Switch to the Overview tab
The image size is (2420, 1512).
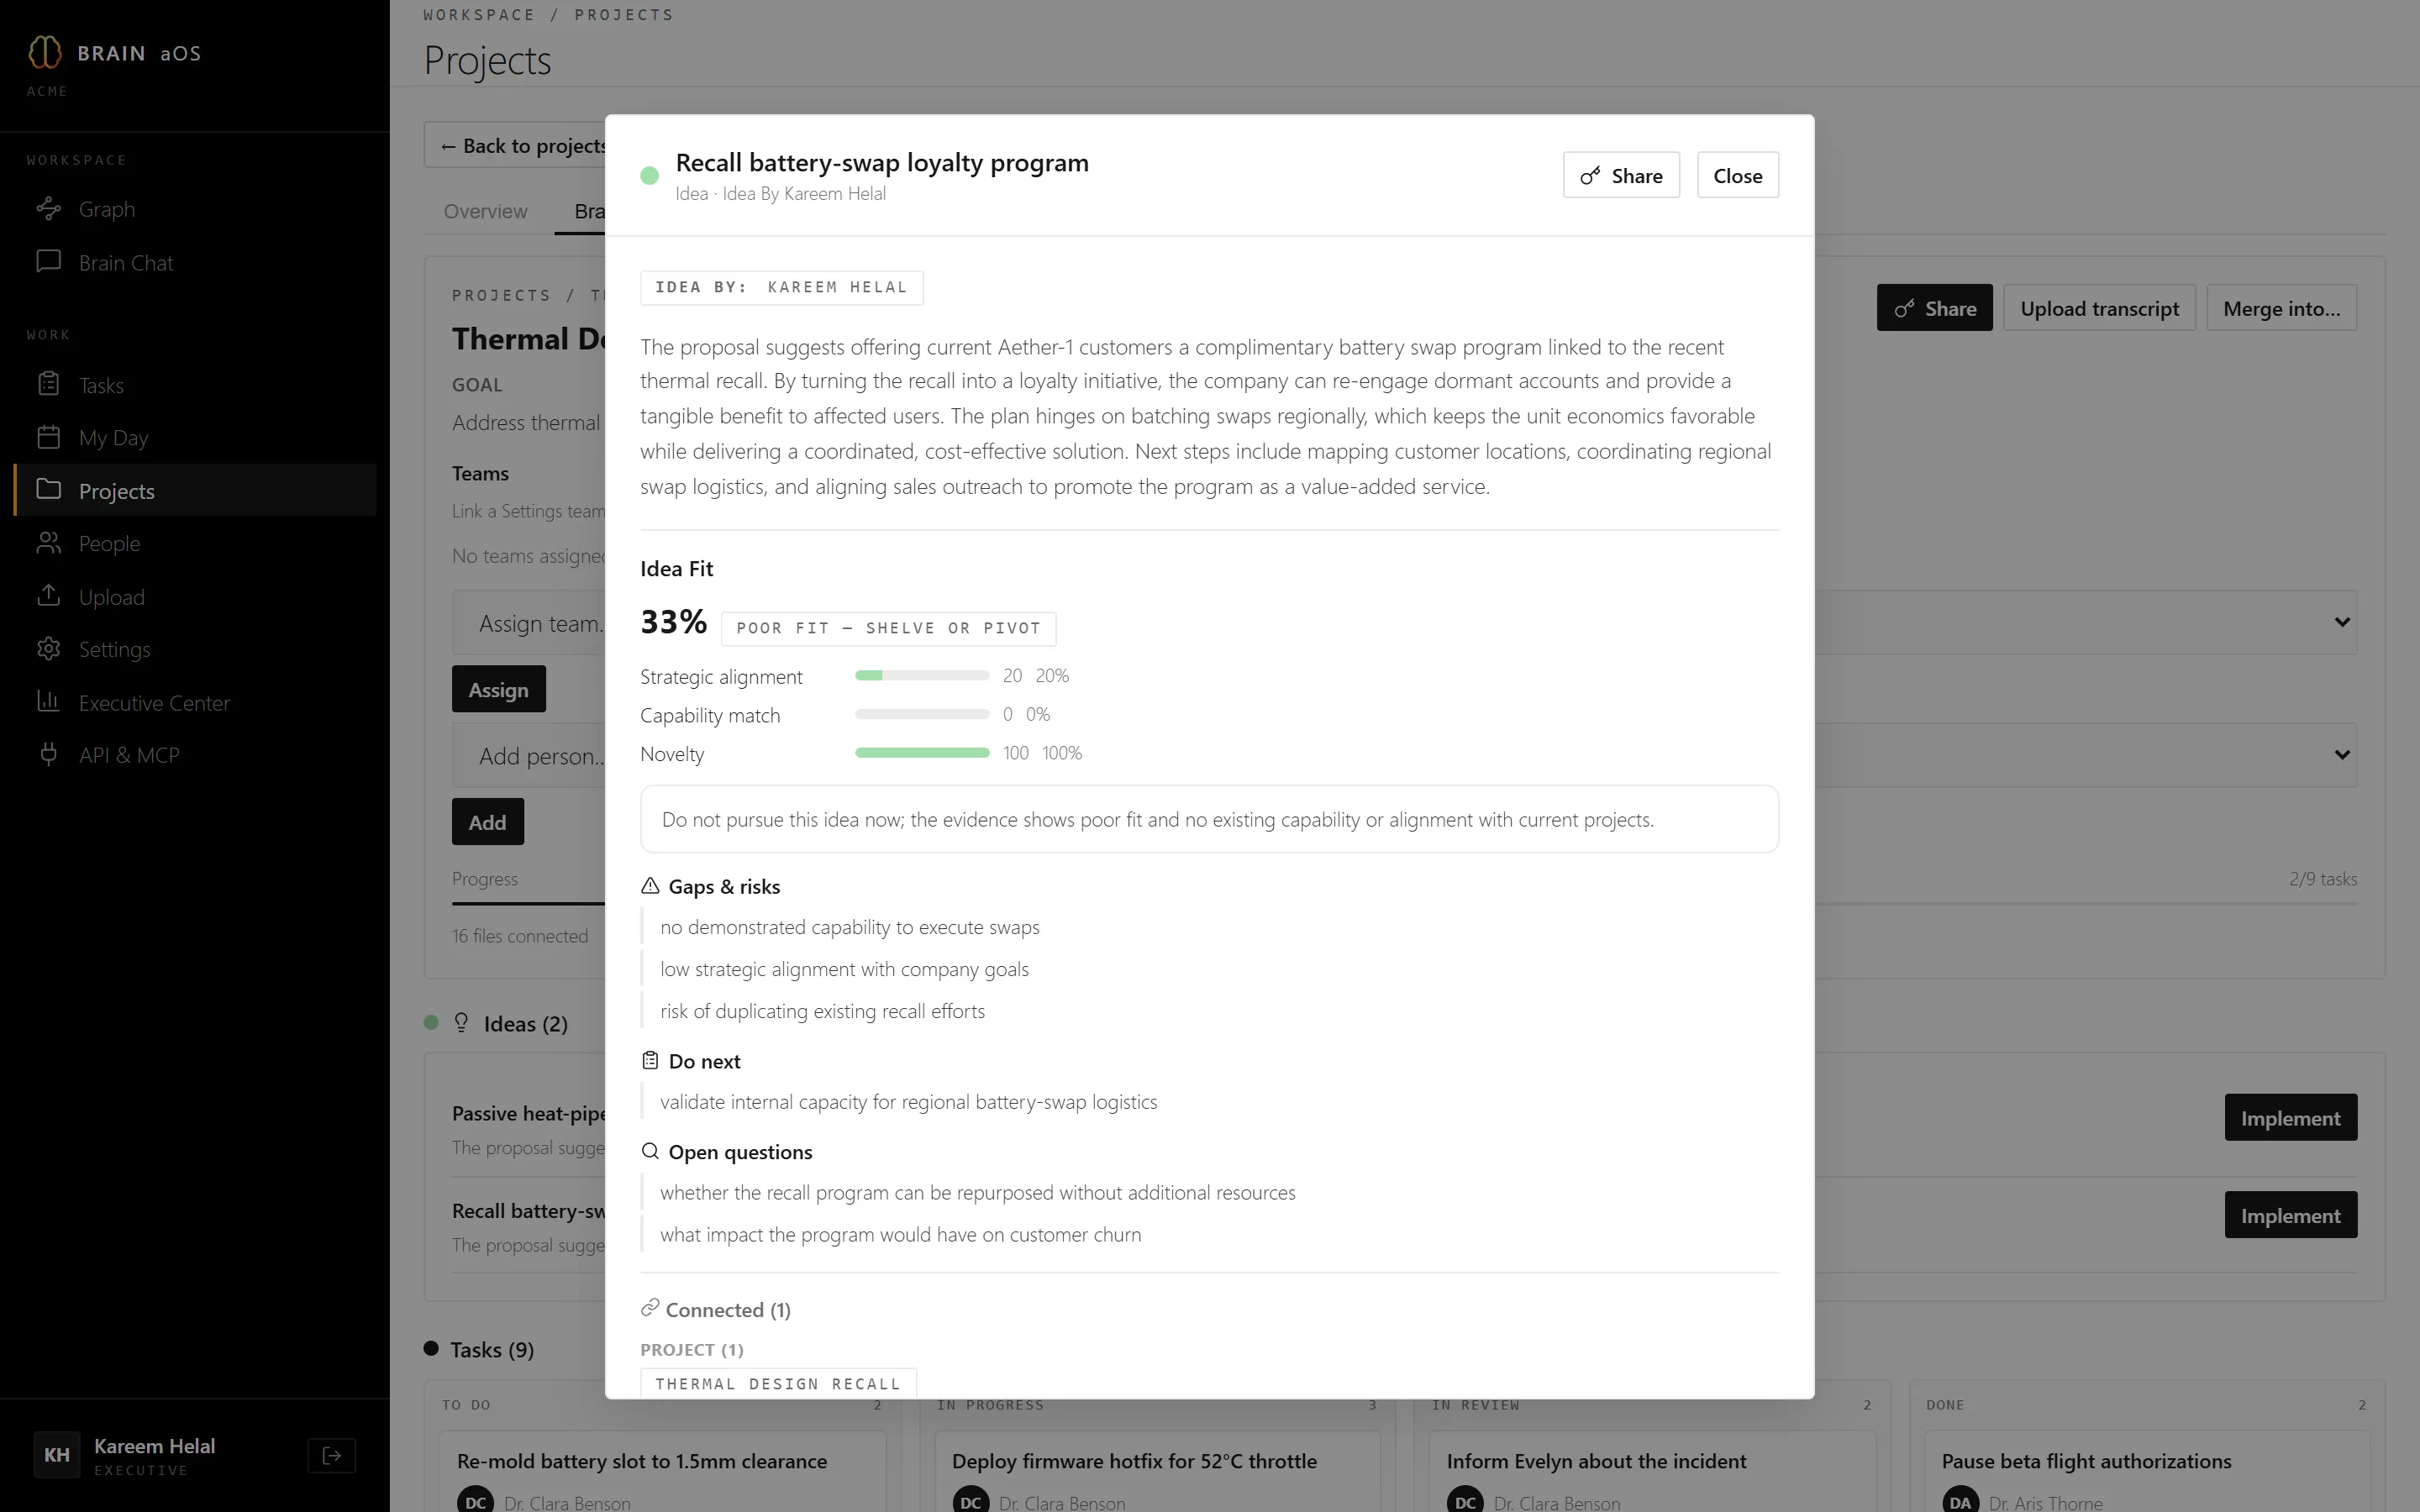tap(485, 211)
